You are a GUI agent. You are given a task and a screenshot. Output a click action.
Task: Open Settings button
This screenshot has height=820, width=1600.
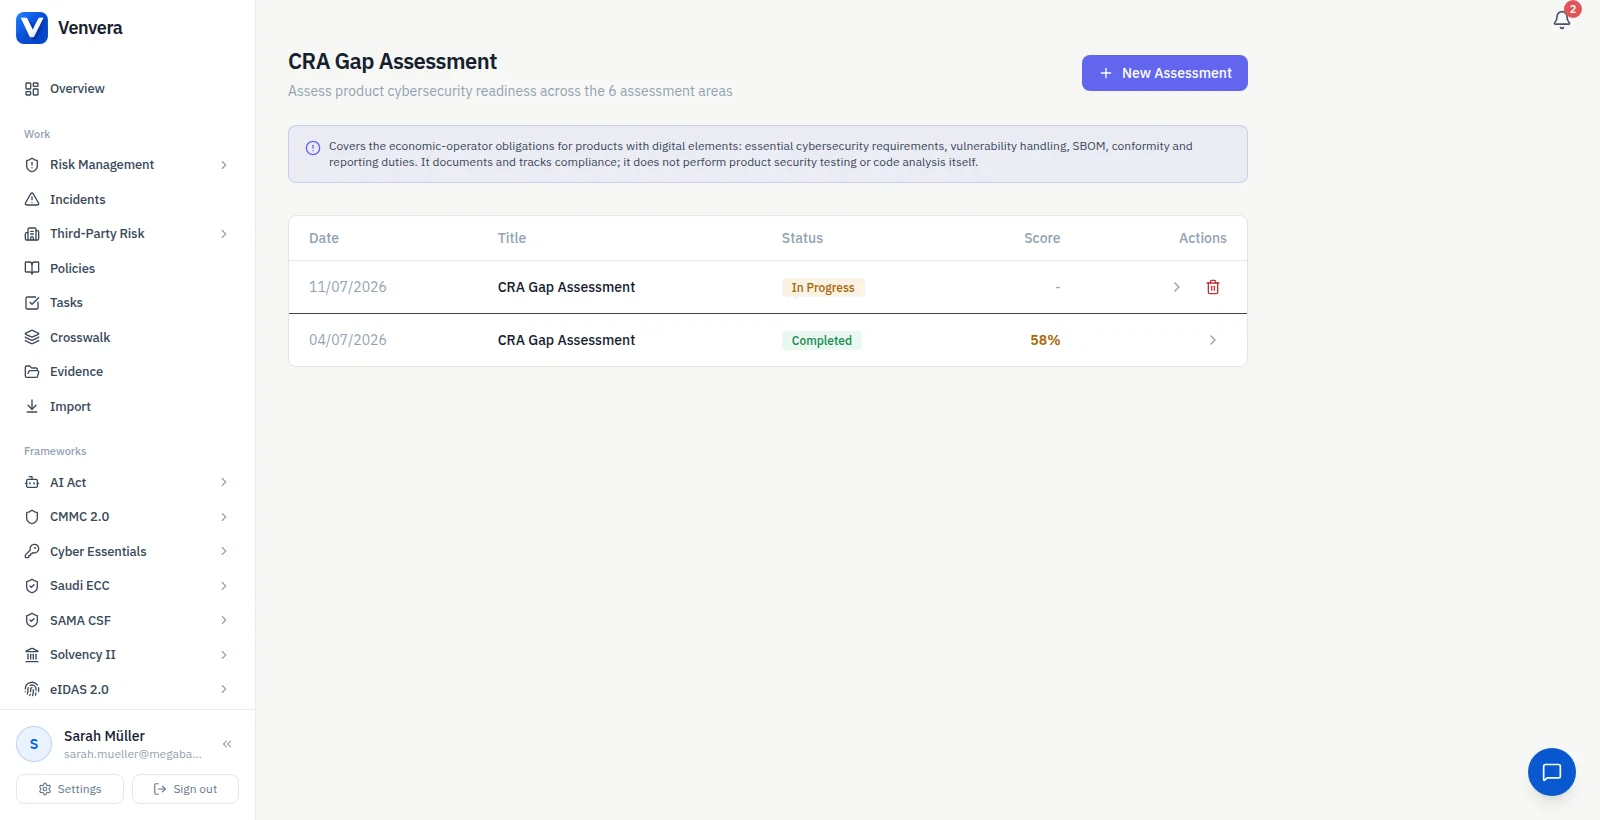point(70,789)
